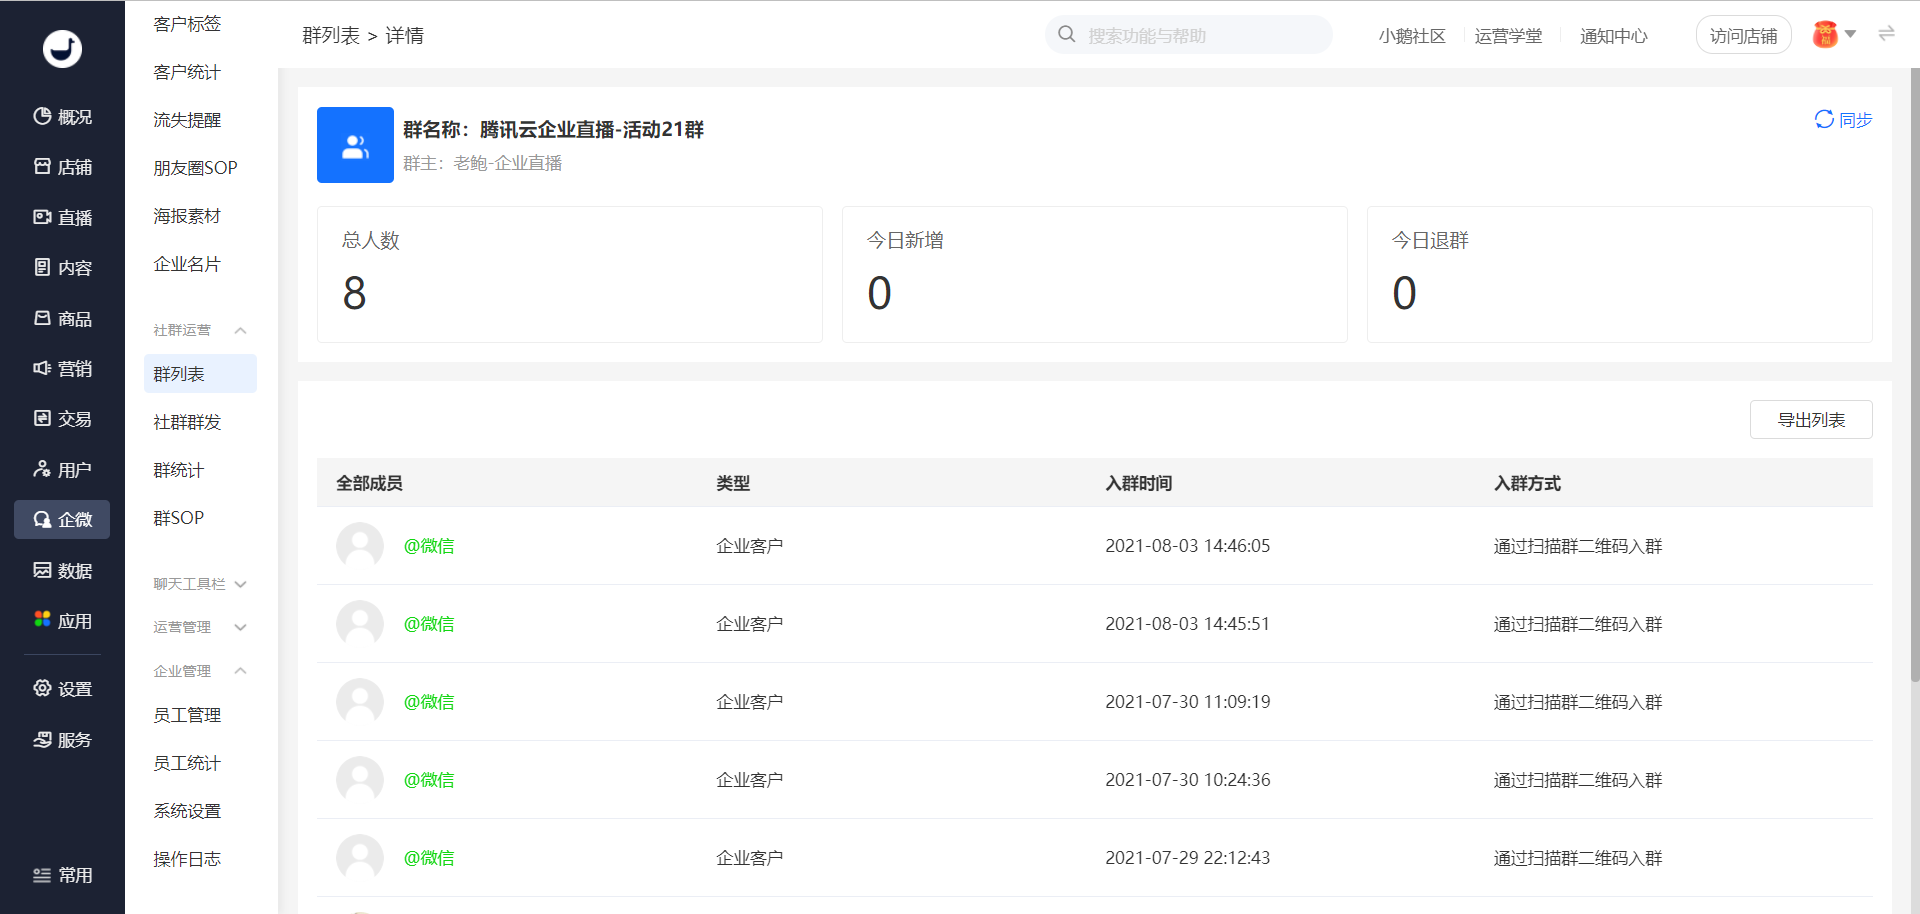Open the 概况 overview section

[62, 117]
